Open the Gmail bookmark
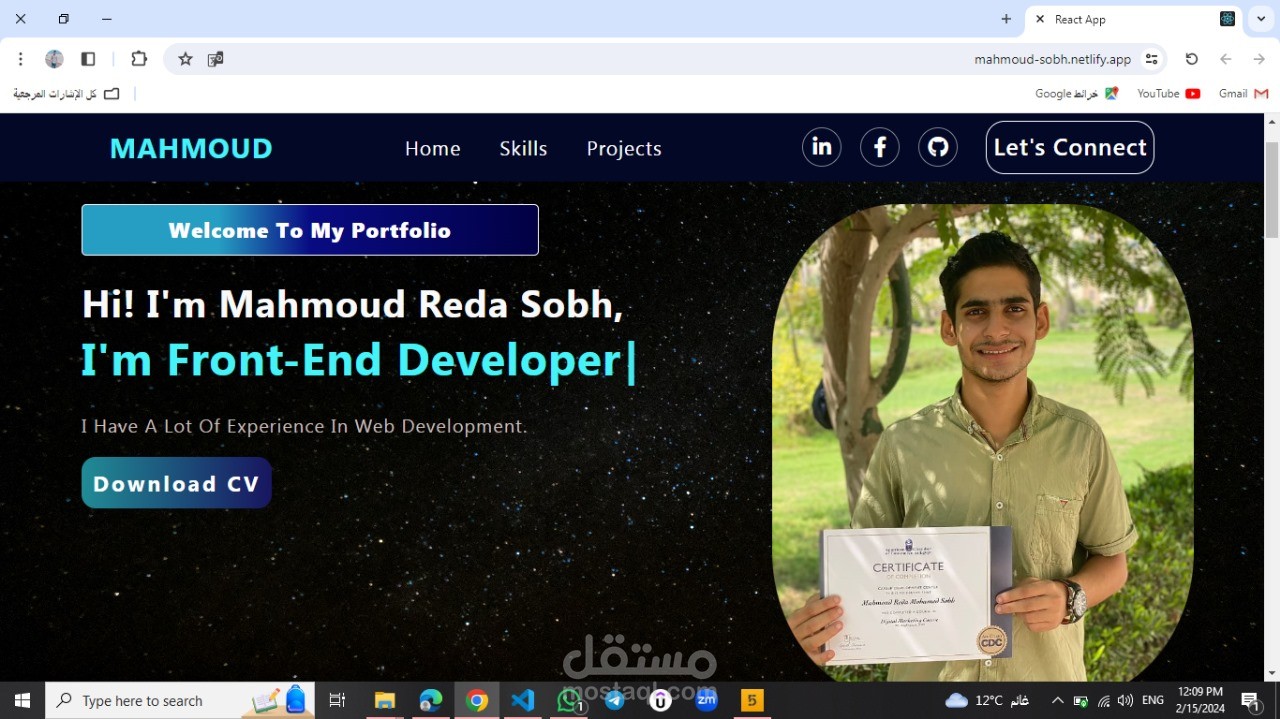The image size is (1280, 719). point(1244,94)
